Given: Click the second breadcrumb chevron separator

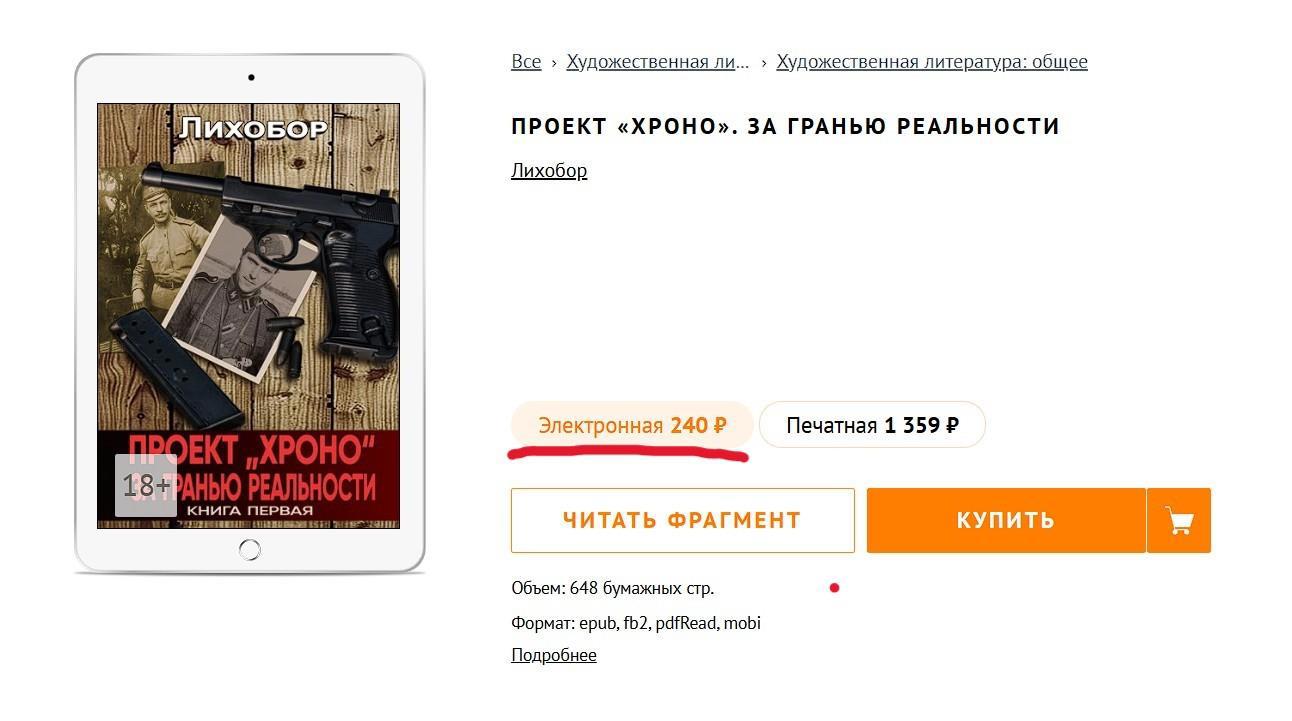Looking at the screenshot, I should point(764,62).
